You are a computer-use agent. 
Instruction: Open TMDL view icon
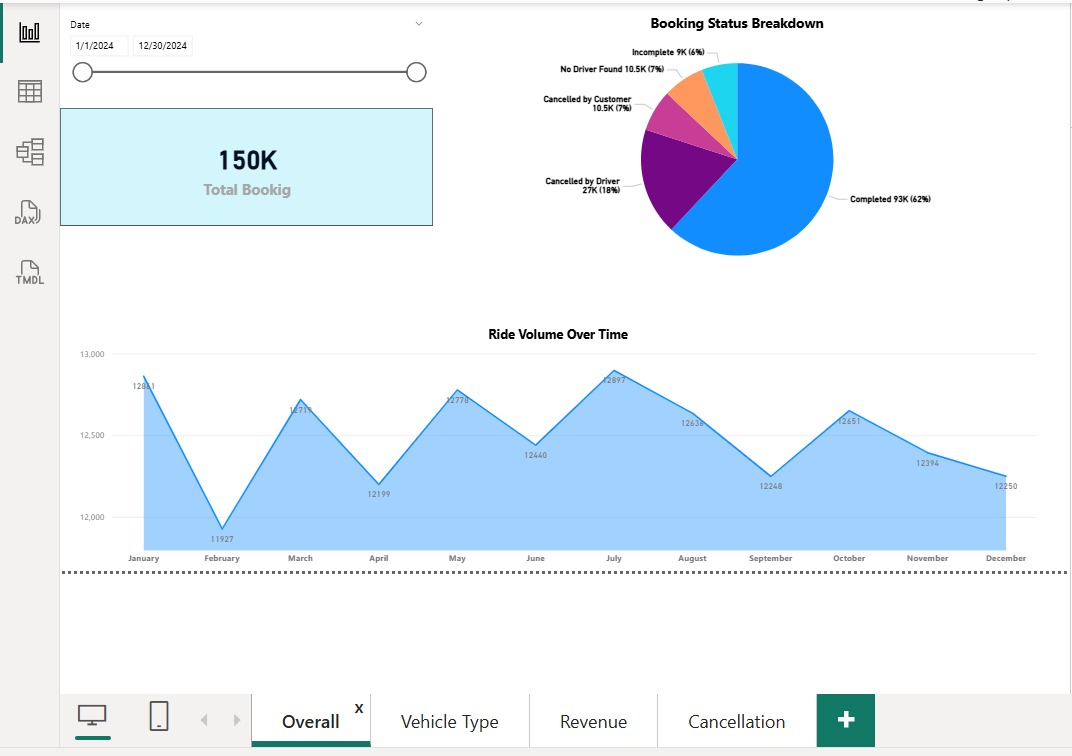click(29, 272)
